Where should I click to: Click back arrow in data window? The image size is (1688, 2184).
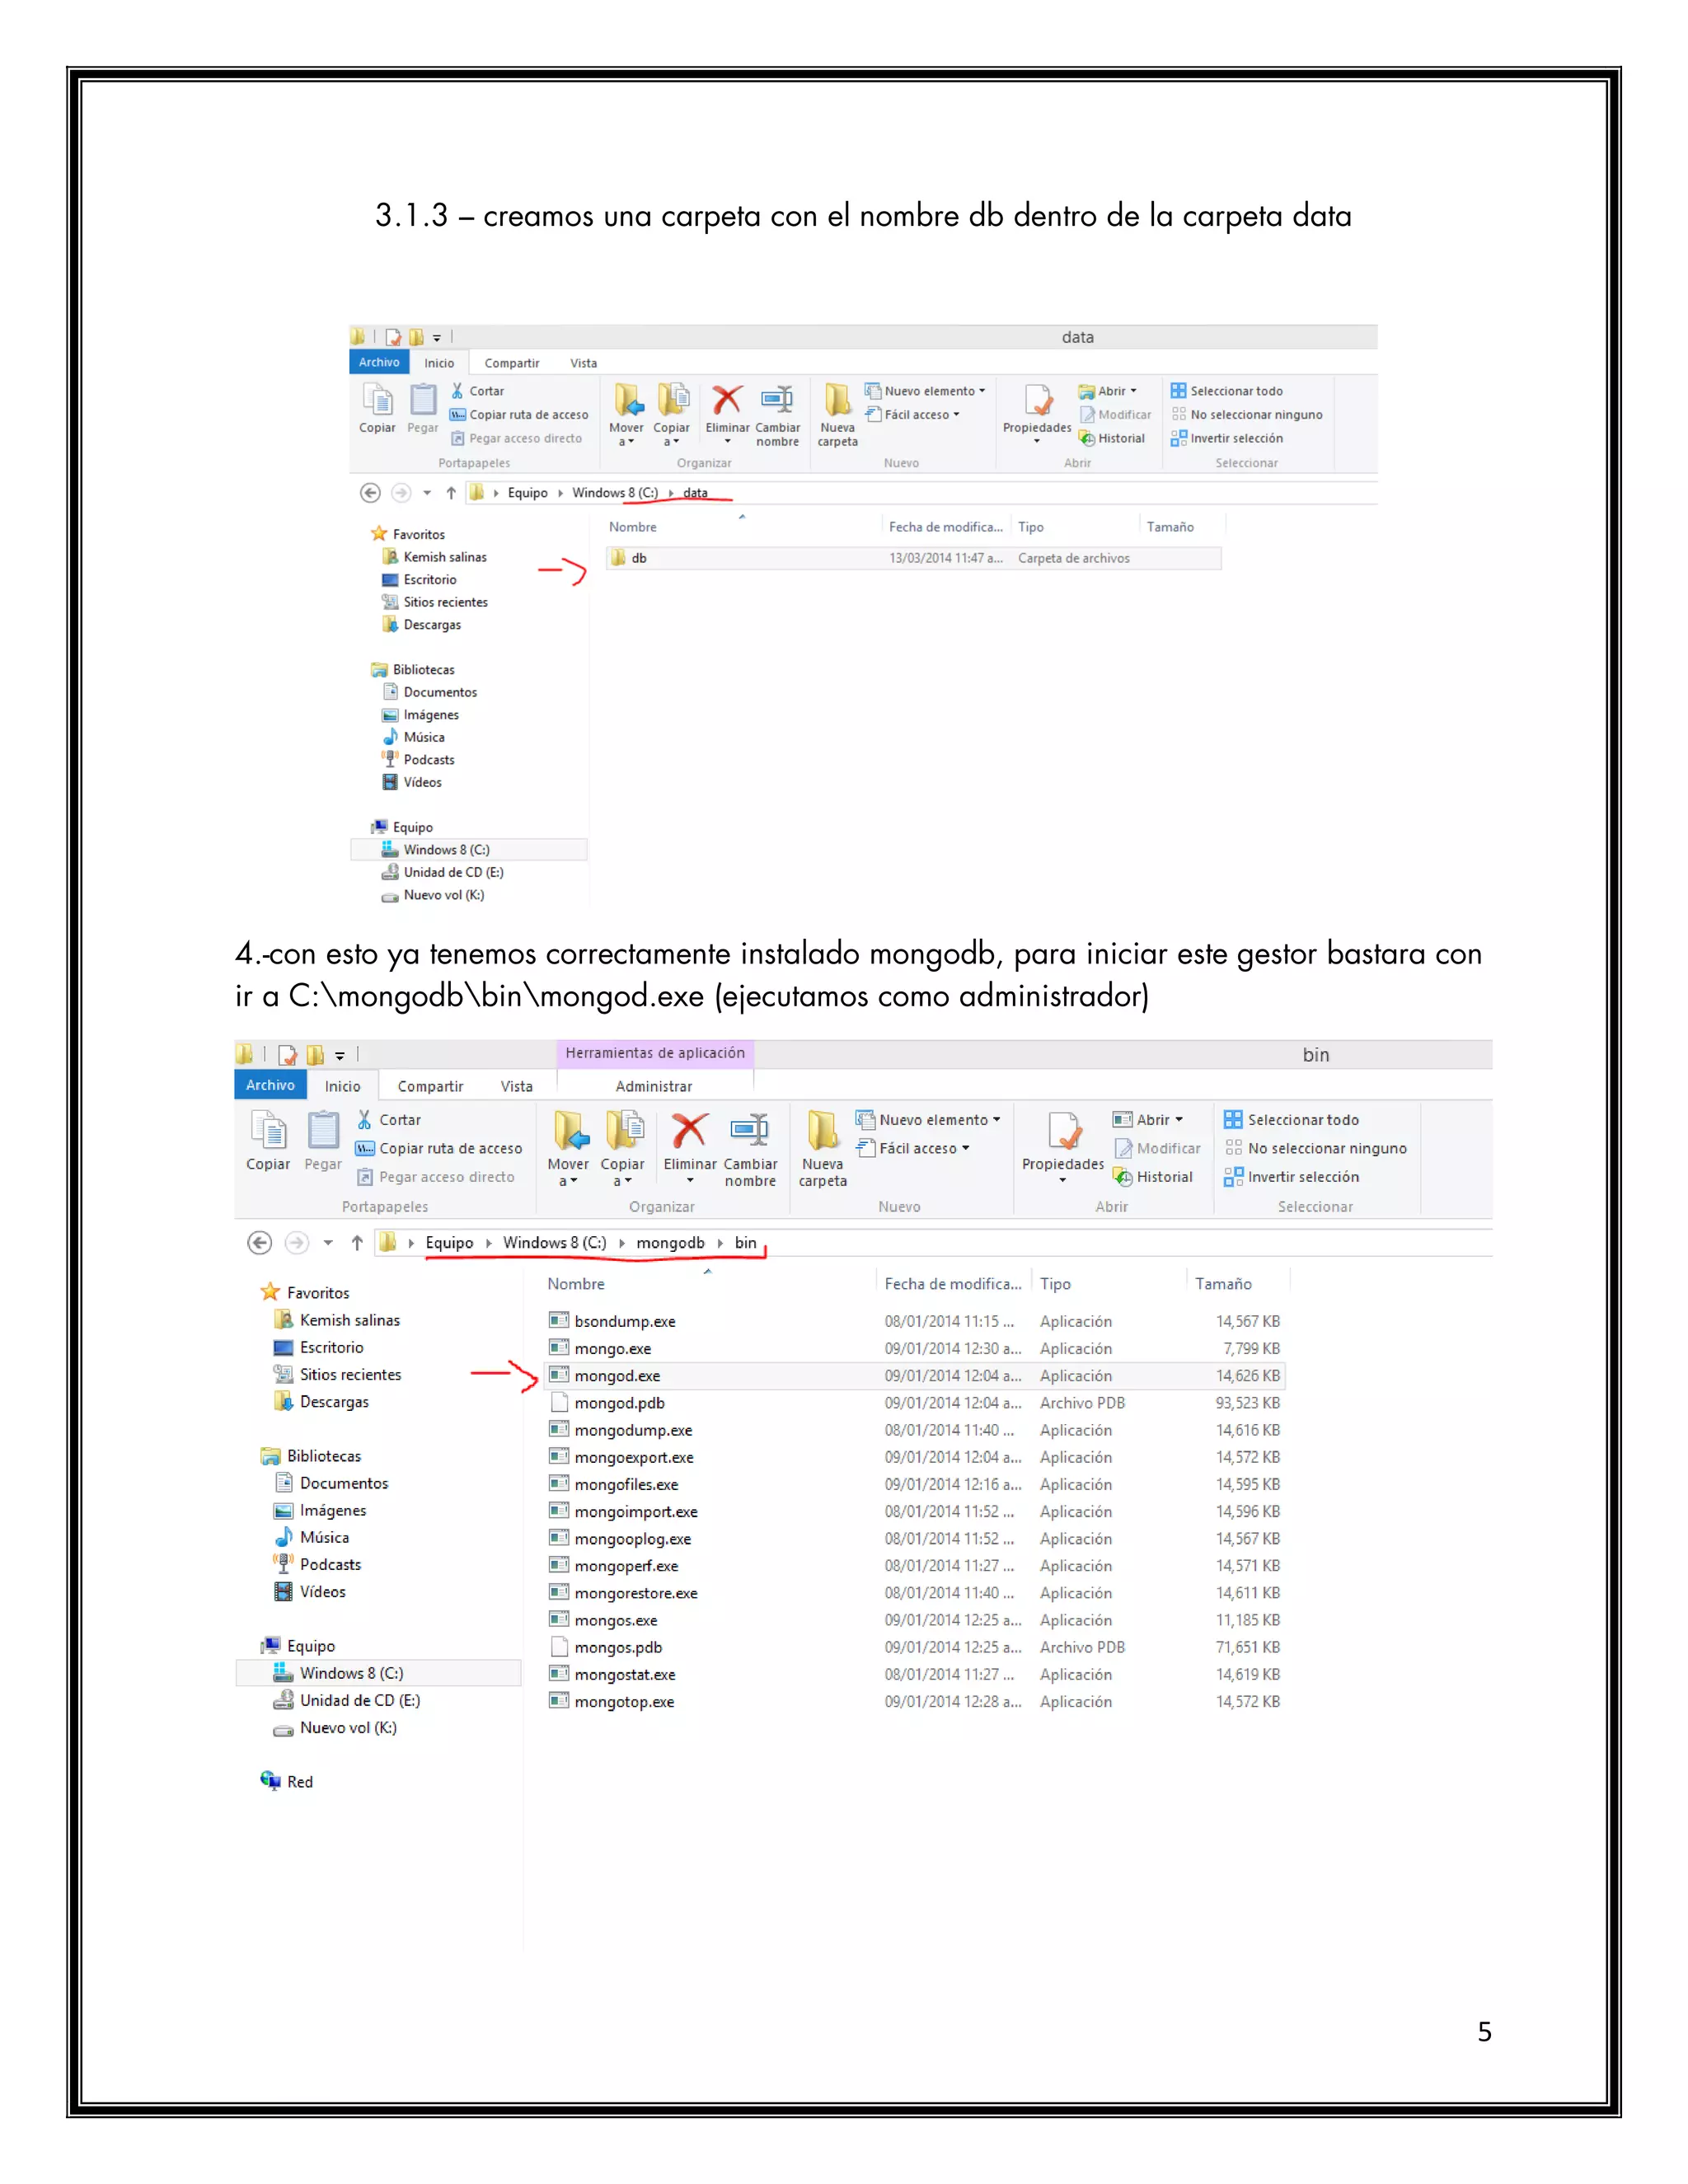tap(370, 493)
